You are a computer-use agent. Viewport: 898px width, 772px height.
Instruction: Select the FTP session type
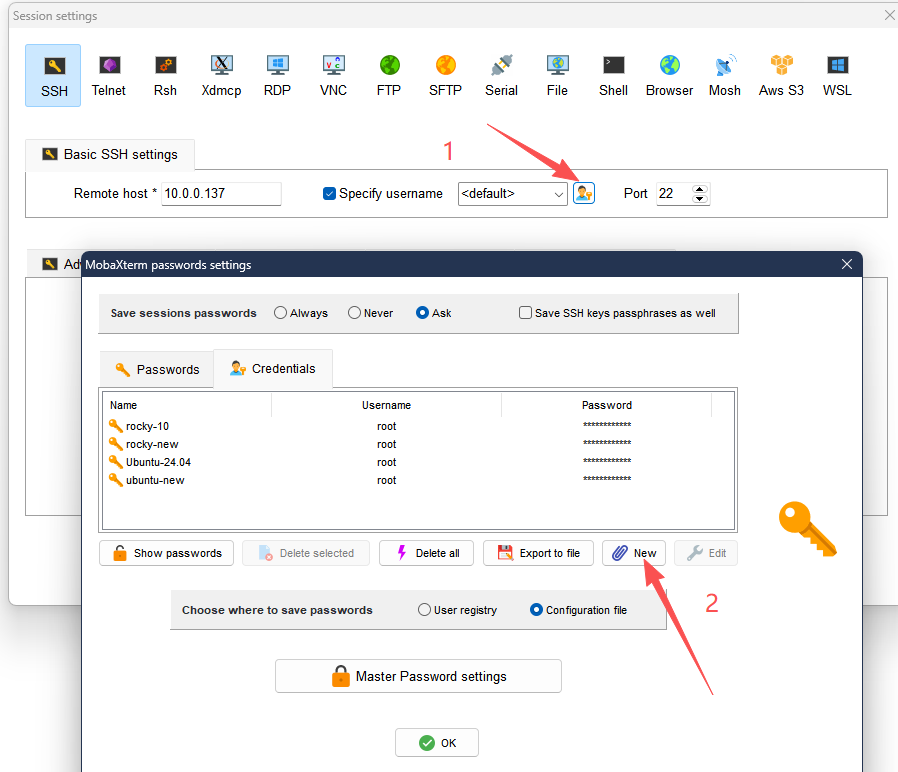389,76
